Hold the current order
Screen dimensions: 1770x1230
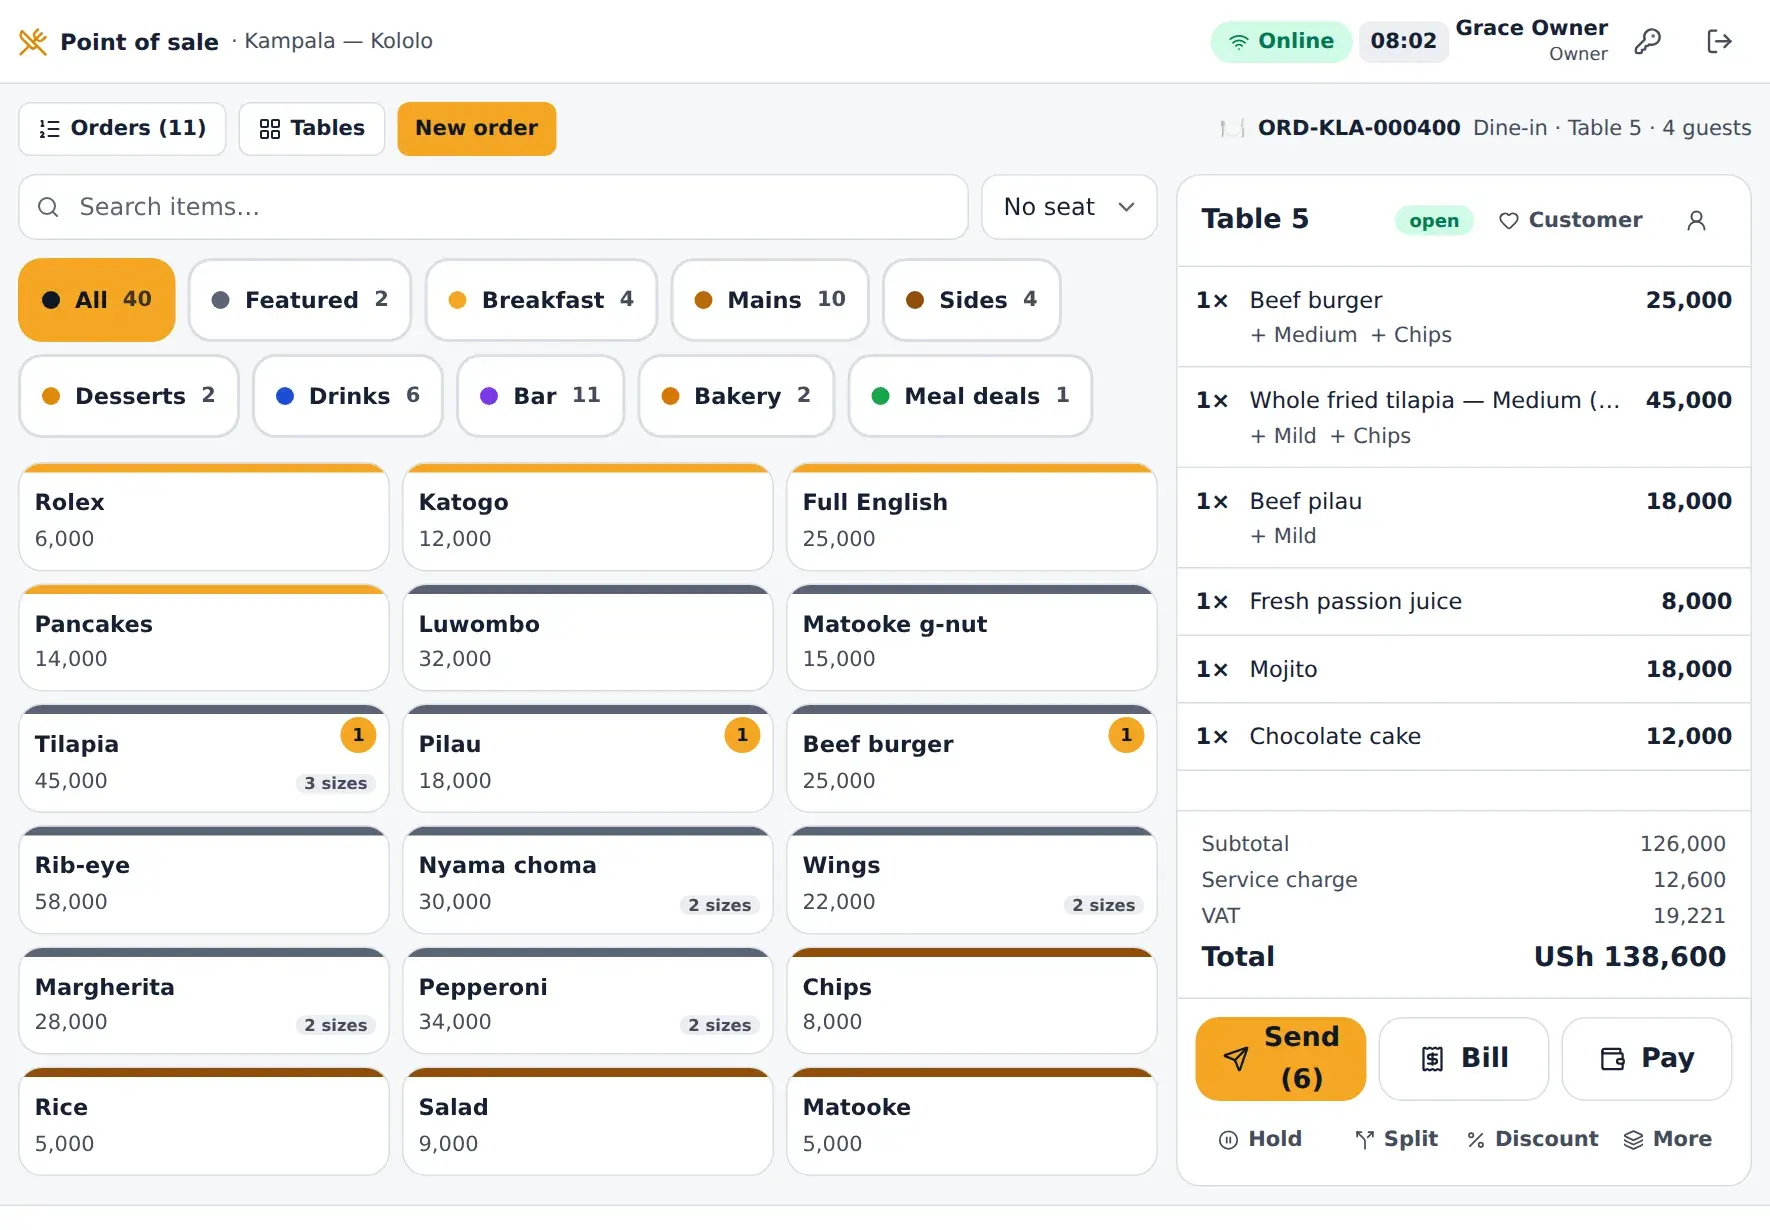coord(1260,1139)
